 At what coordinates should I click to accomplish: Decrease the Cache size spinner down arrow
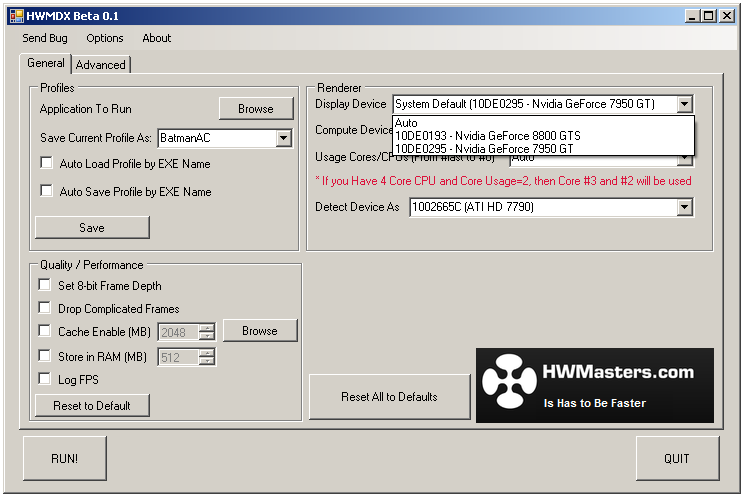coord(207,336)
